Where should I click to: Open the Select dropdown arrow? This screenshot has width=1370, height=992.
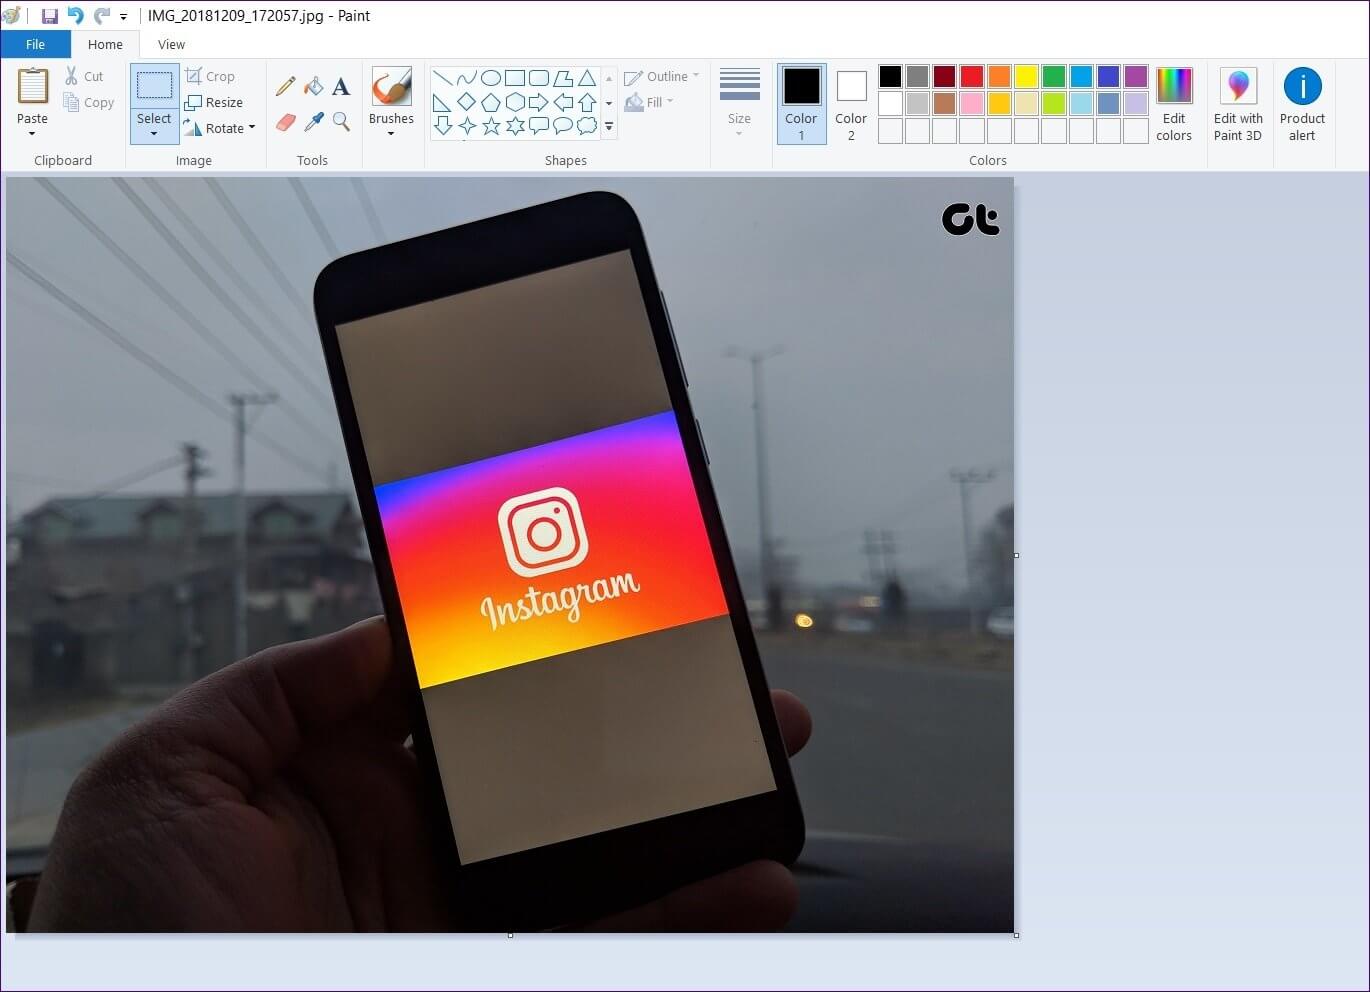[154, 134]
